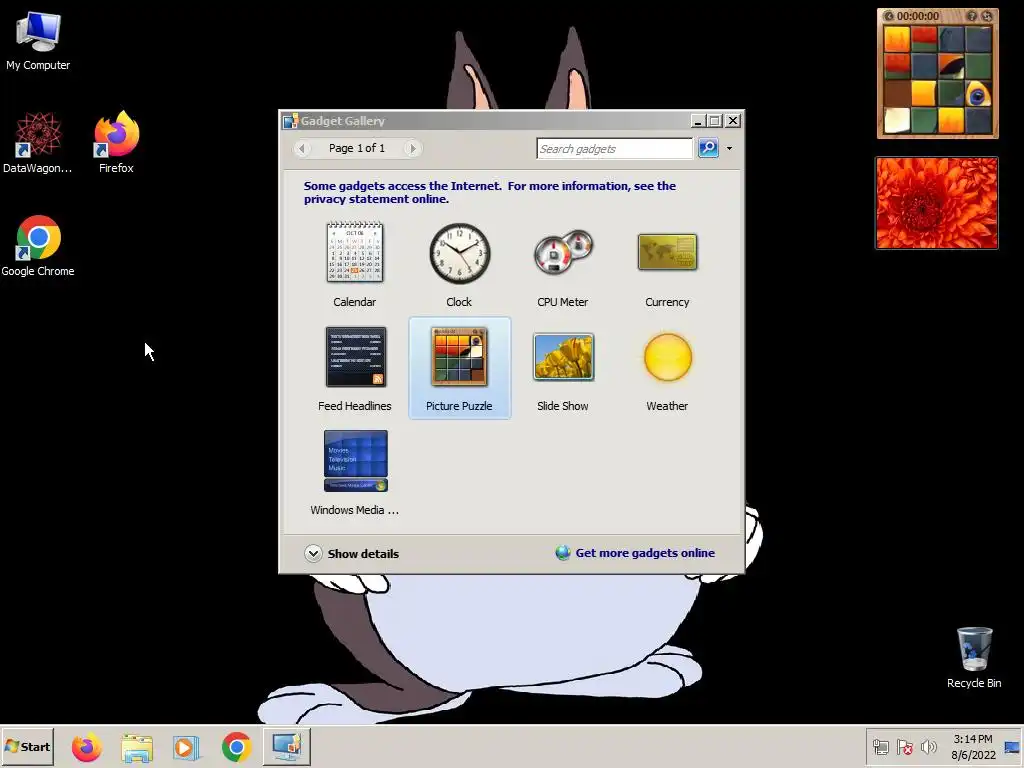This screenshot has height=768, width=1024.
Task: Open the search options dropdown arrow
Action: [x=729, y=148]
